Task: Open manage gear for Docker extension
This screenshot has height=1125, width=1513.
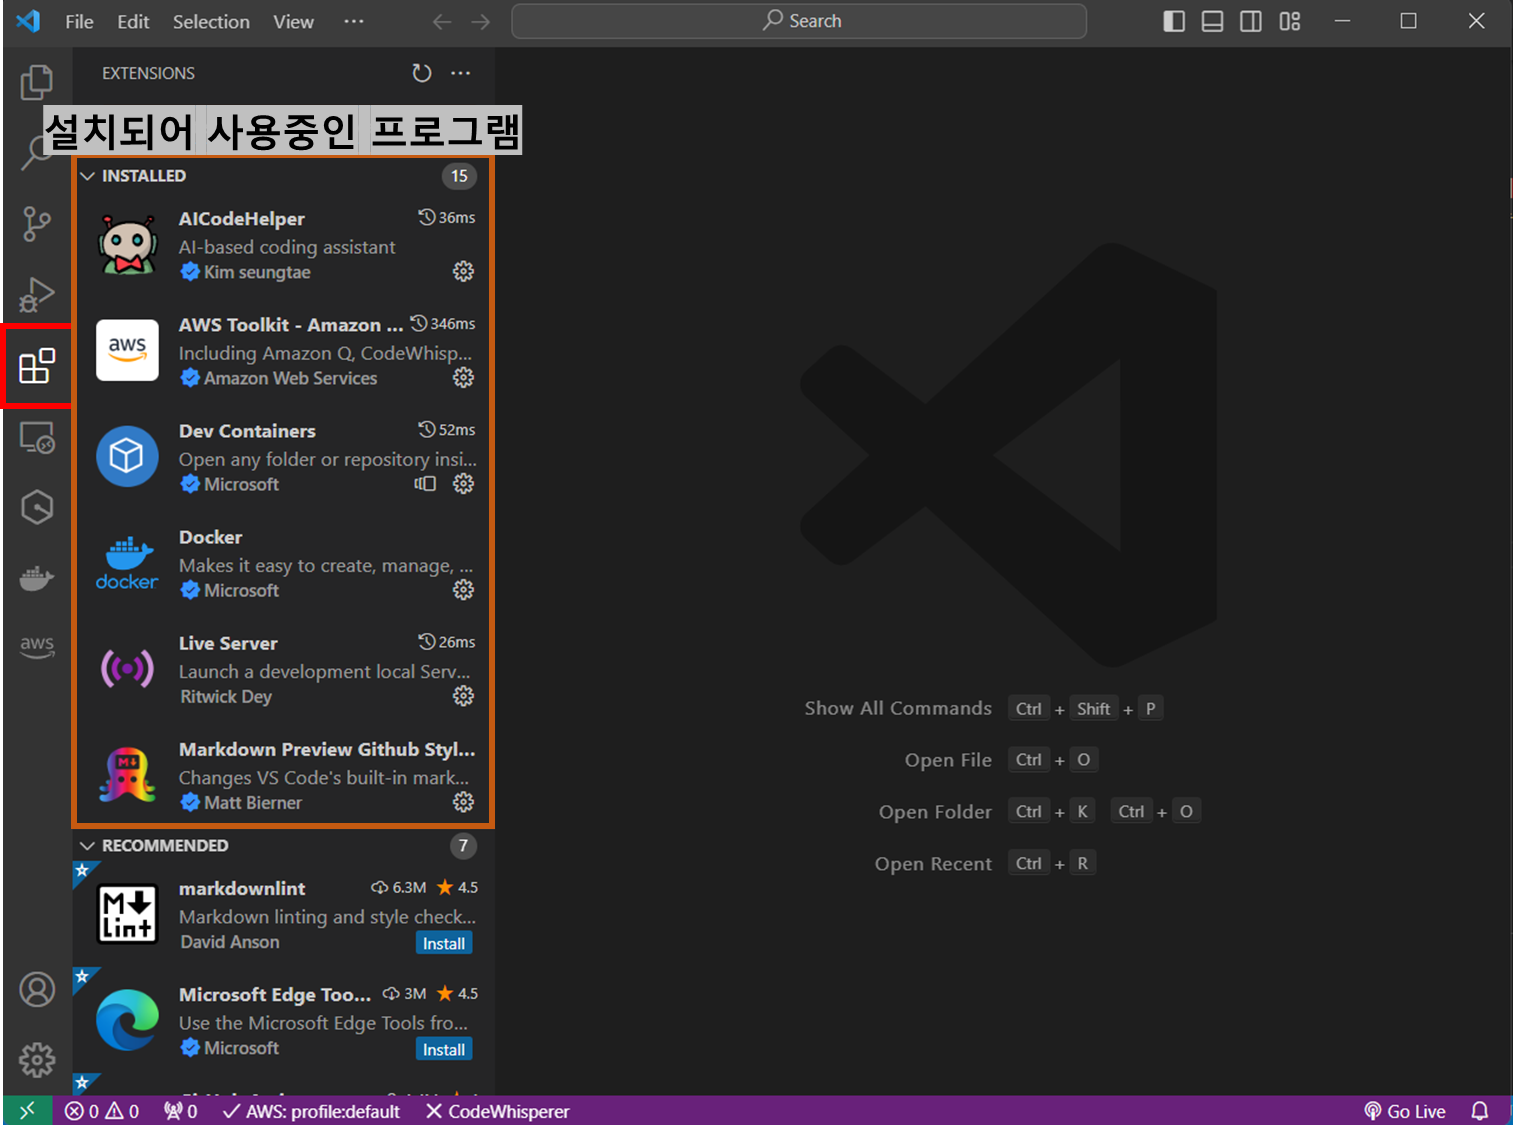Action: [x=463, y=589]
